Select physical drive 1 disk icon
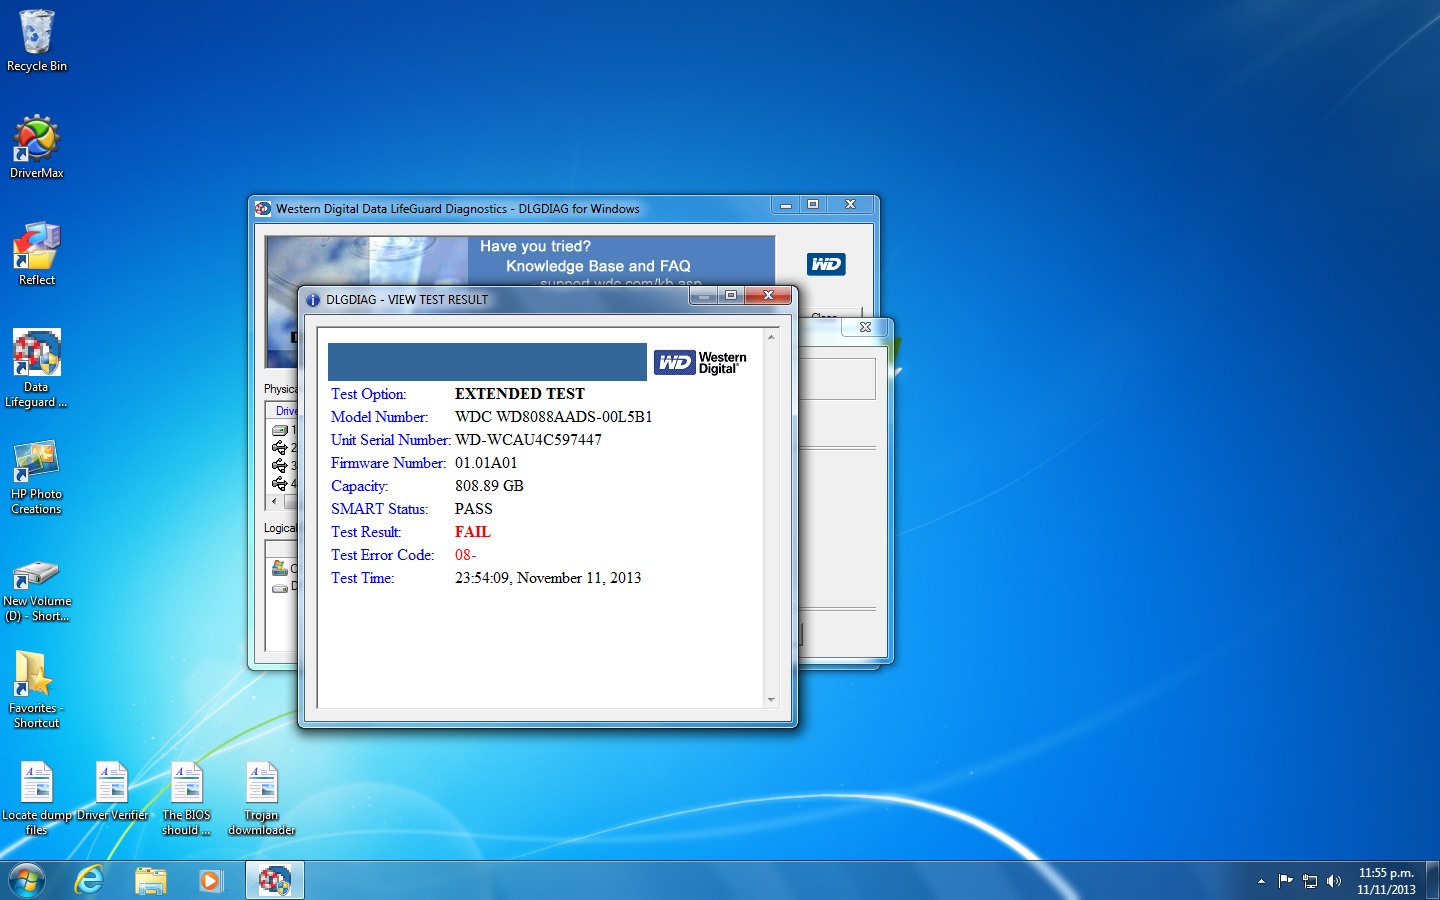 click(280, 430)
